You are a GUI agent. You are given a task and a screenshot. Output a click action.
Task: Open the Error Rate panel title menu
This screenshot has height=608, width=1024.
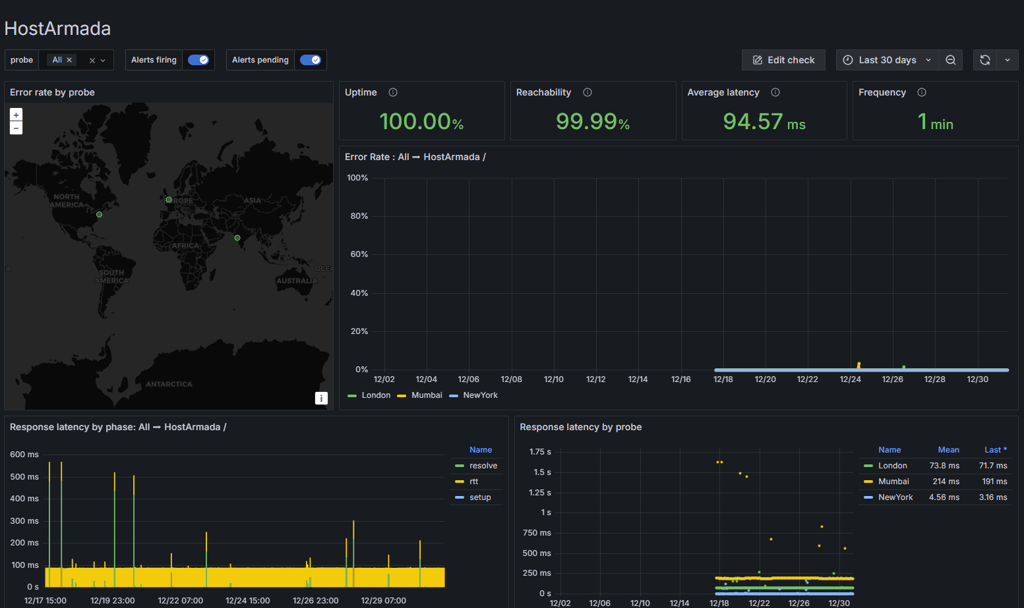[415, 157]
